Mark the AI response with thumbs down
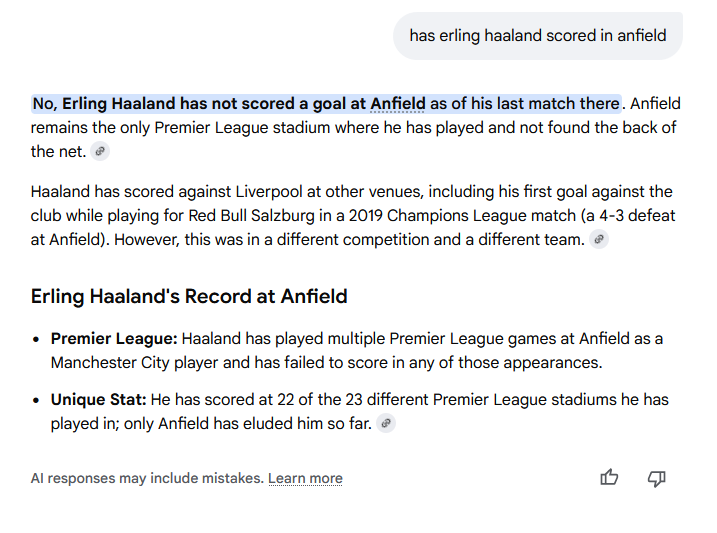The height and width of the screenshot is (533, 717). (x=657, y=478)
